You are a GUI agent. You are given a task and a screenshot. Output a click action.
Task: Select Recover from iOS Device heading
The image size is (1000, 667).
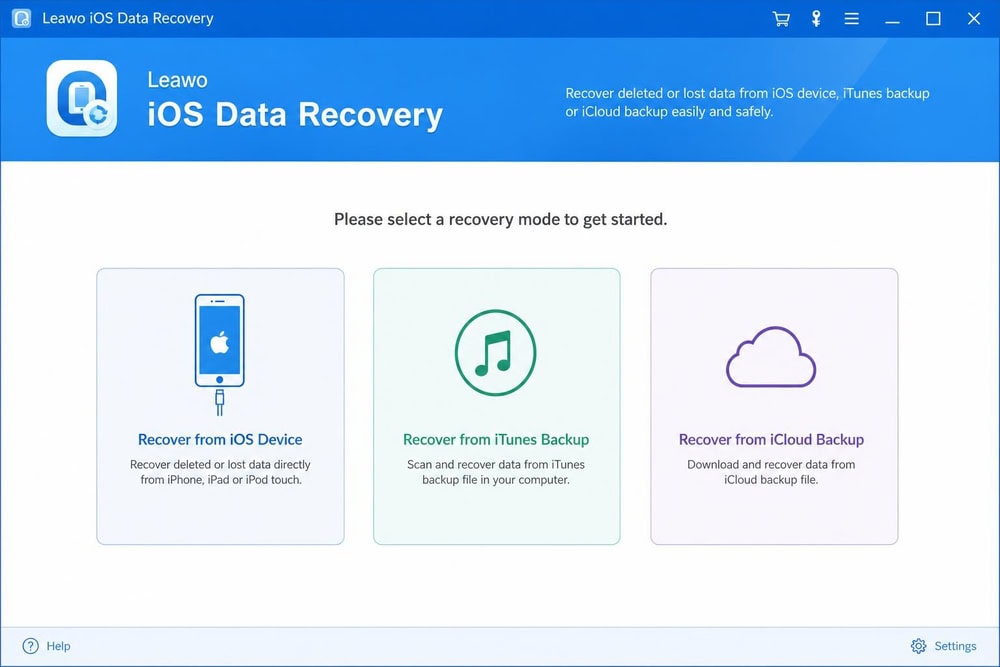point(220,439)
